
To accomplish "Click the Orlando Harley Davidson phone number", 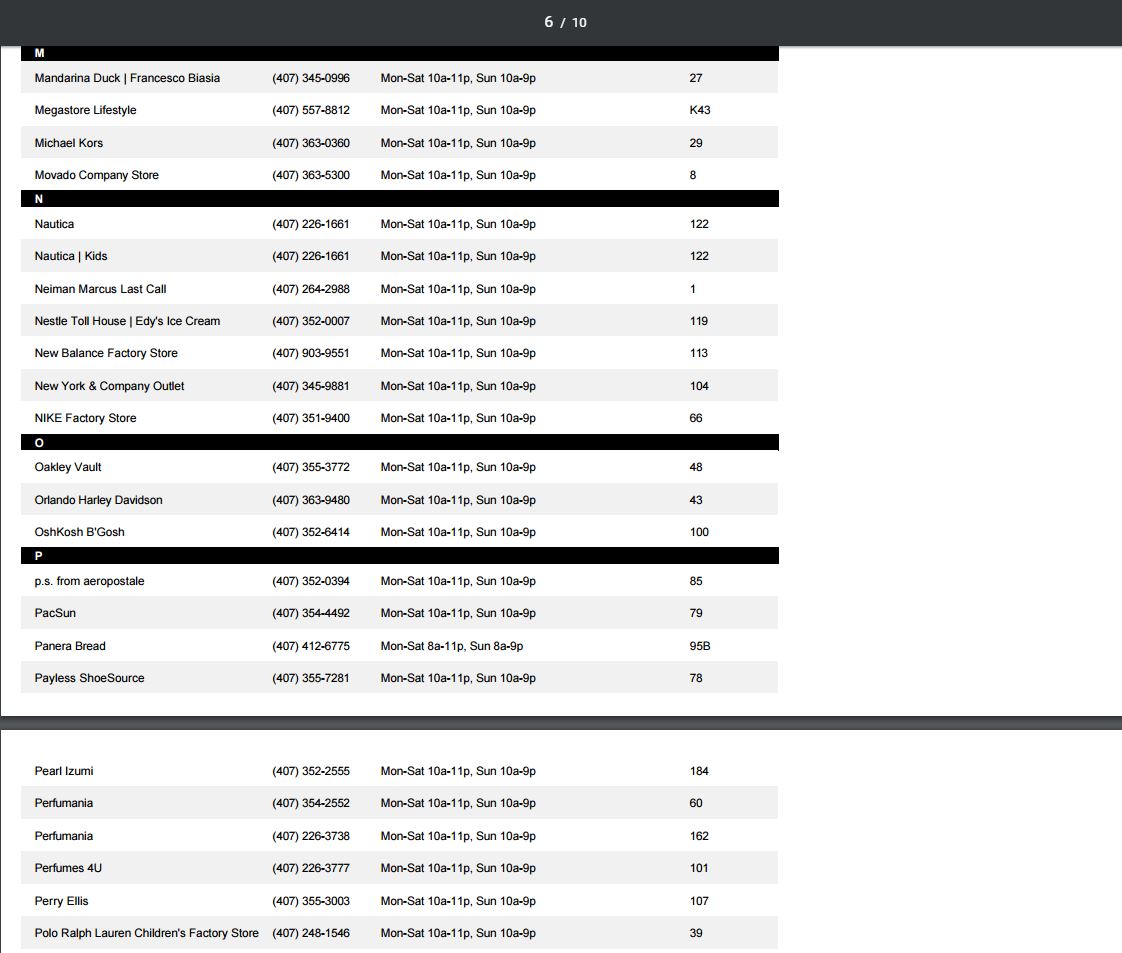I will pos(311,500).
